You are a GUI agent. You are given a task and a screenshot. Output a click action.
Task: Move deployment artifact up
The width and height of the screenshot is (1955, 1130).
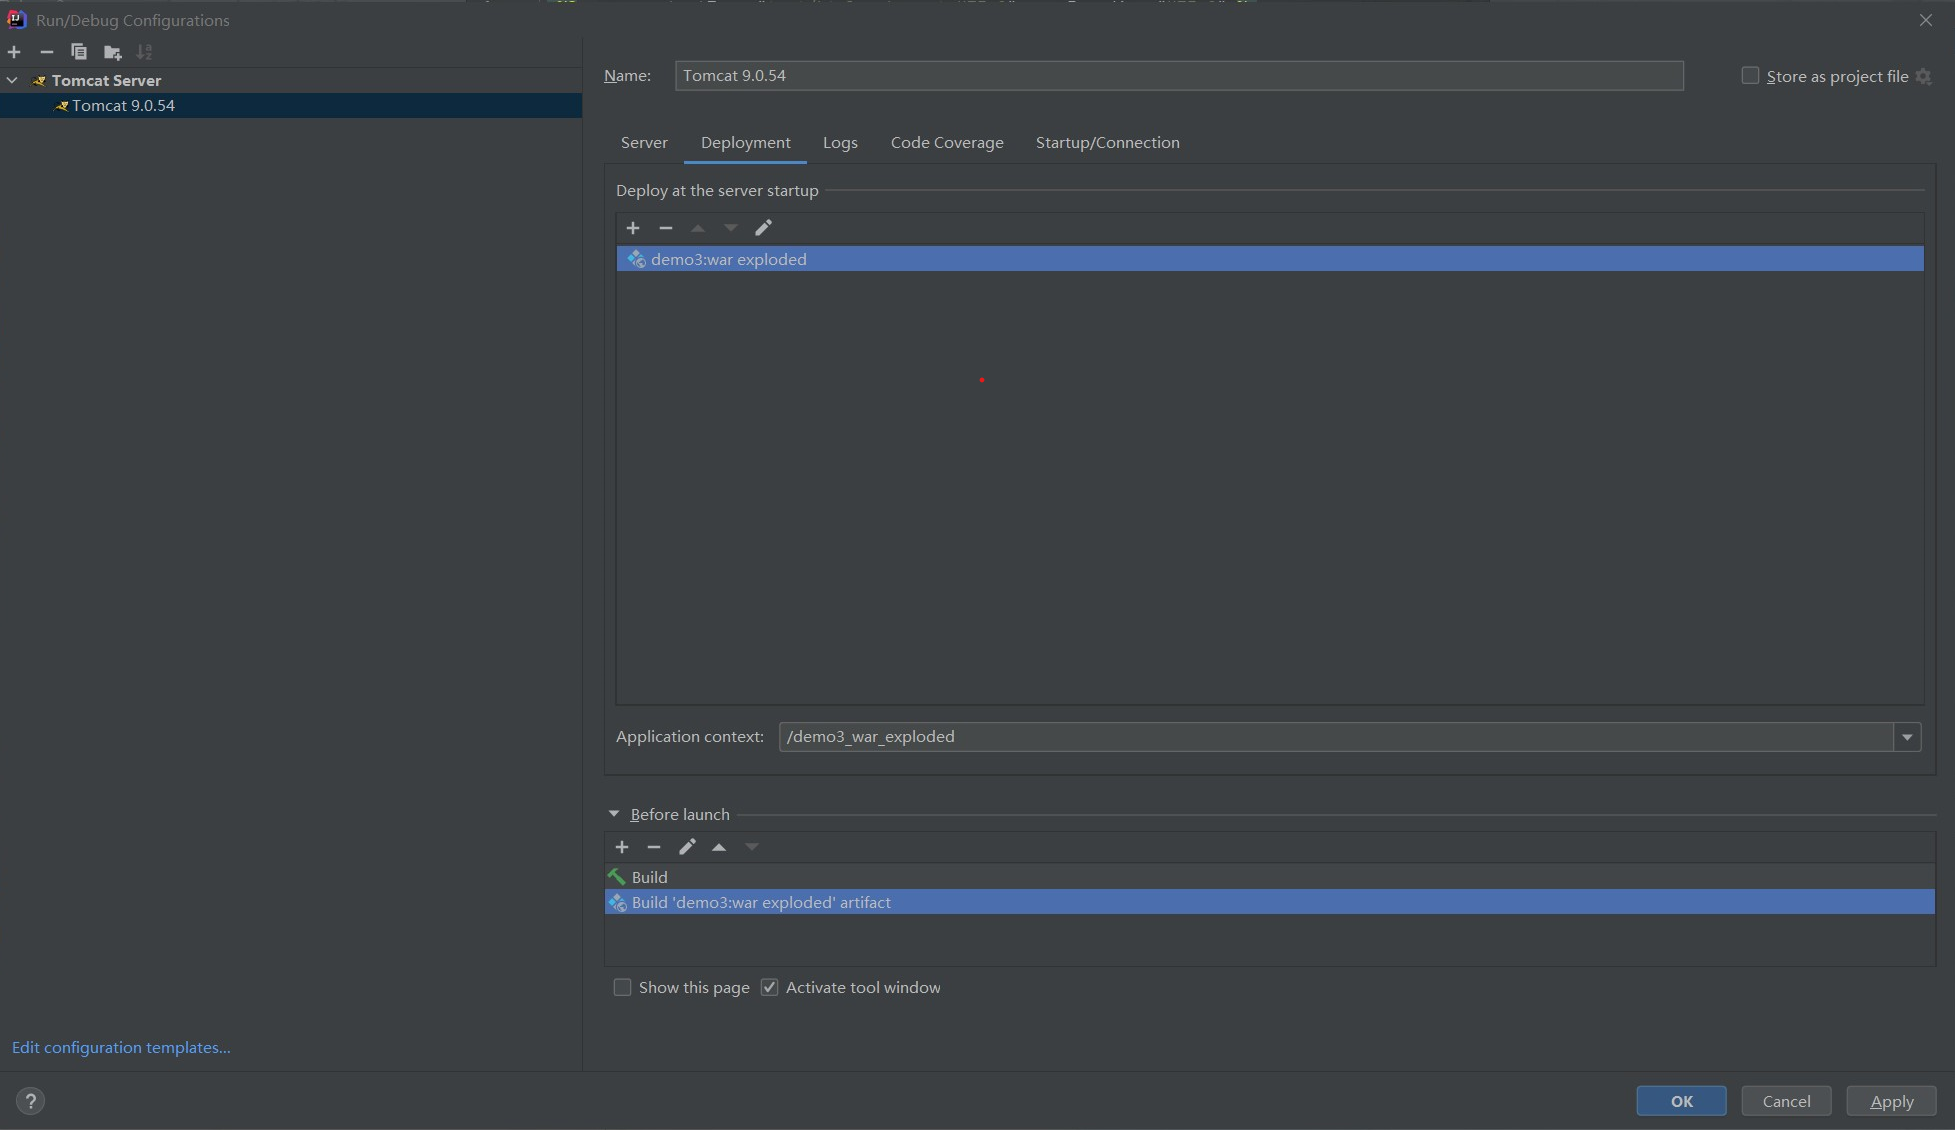(698, 228)
